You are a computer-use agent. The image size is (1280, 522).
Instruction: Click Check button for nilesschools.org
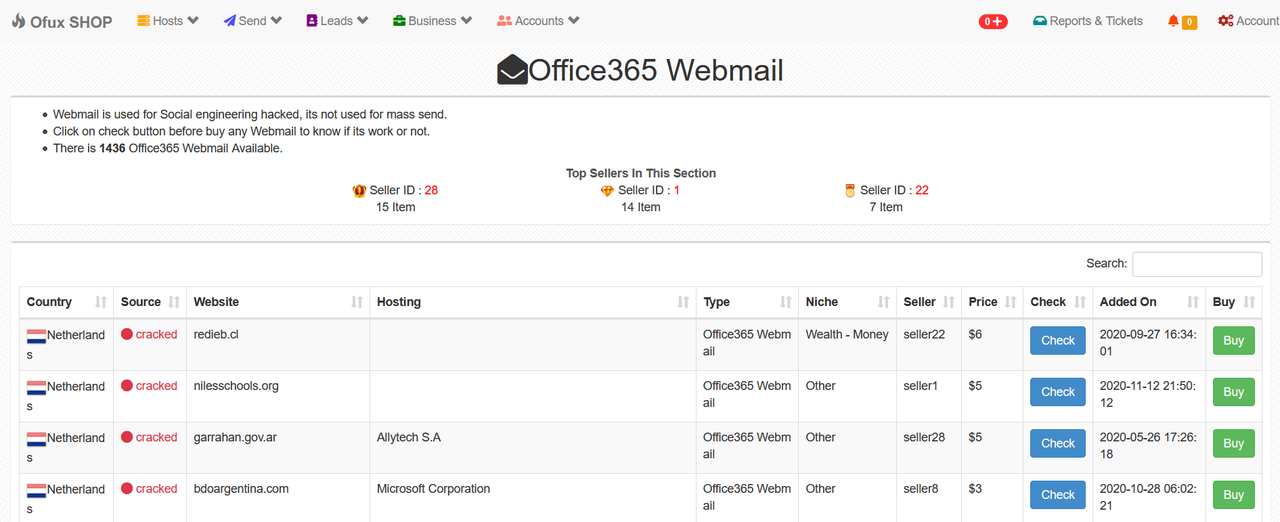(1058, 392)
